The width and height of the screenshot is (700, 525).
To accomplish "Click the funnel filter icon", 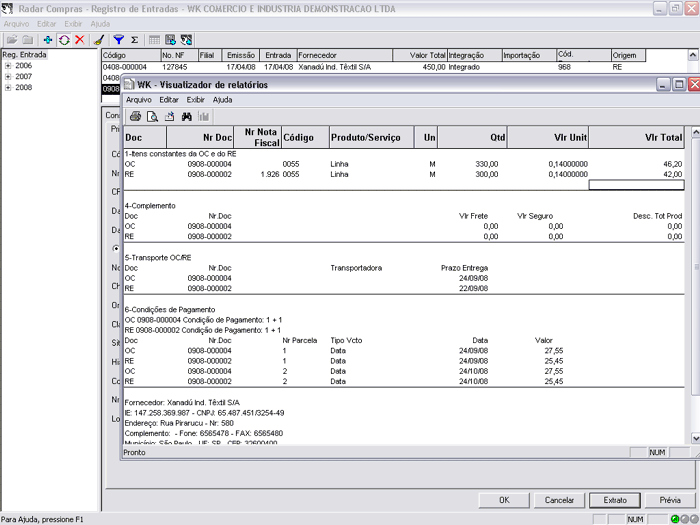I will (x=118, y=39).
